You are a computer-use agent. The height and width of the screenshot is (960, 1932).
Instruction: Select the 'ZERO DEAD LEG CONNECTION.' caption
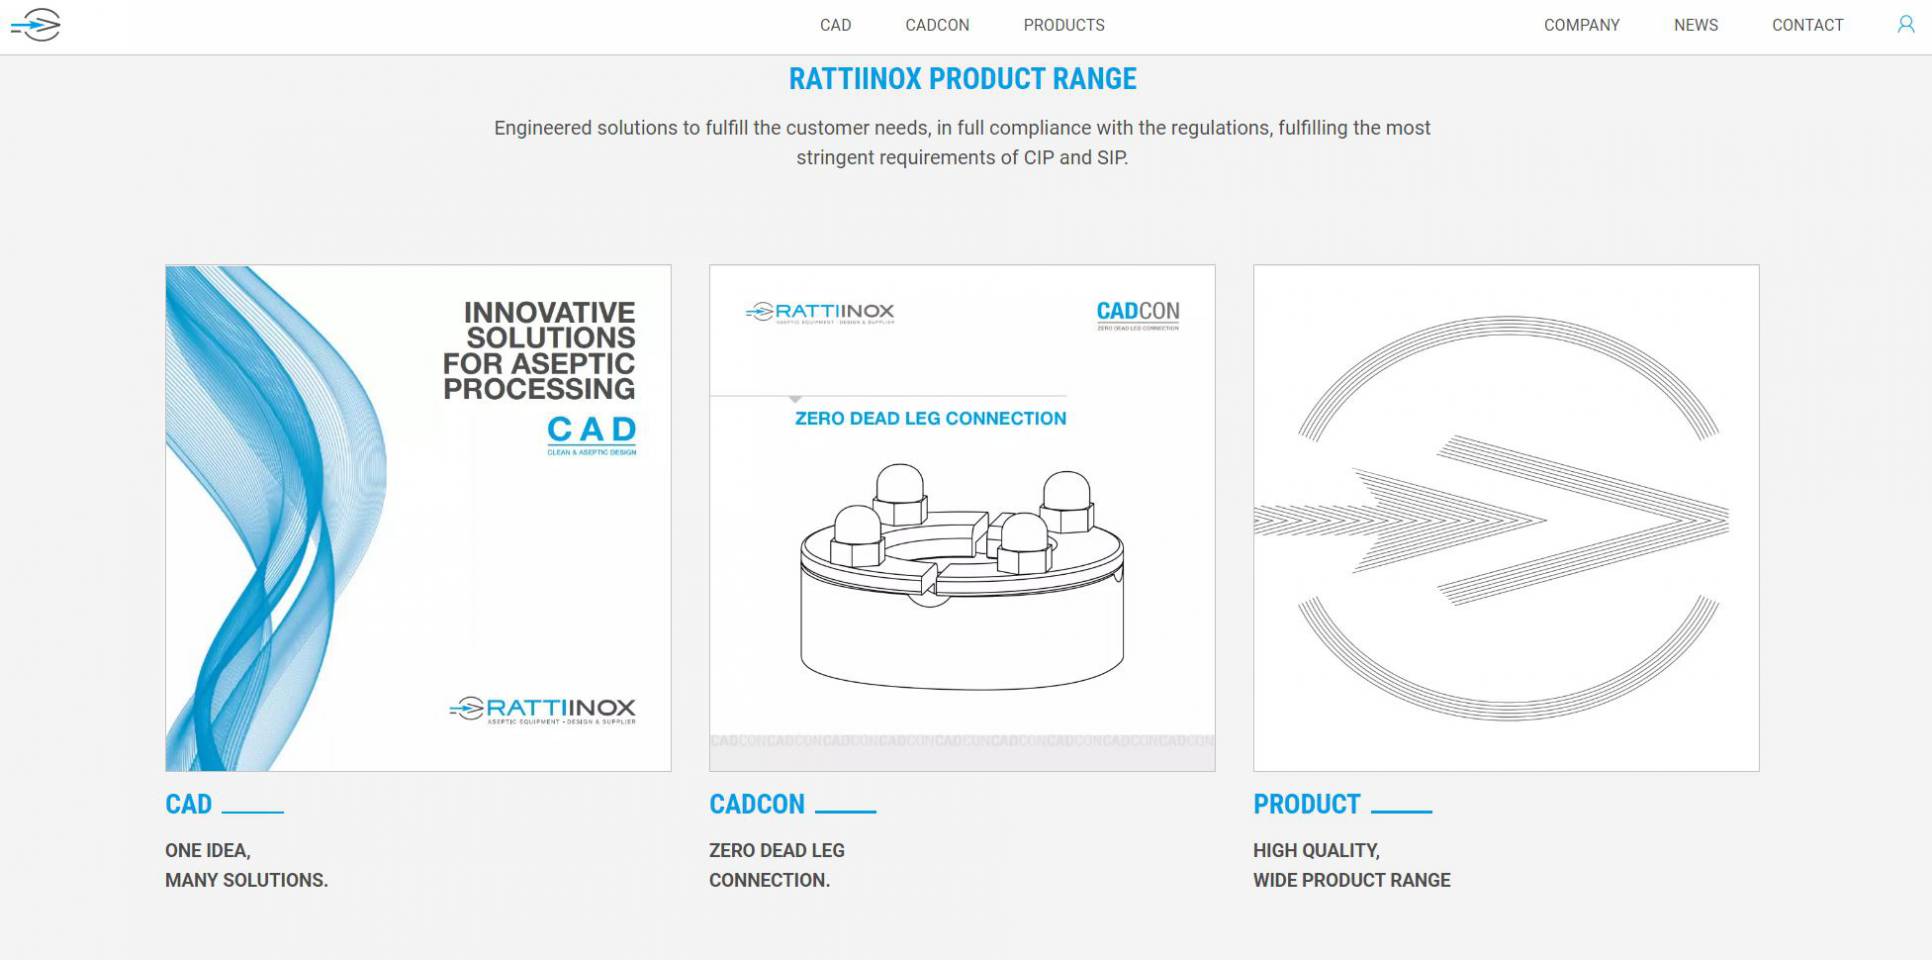click(x=777, y=865)
